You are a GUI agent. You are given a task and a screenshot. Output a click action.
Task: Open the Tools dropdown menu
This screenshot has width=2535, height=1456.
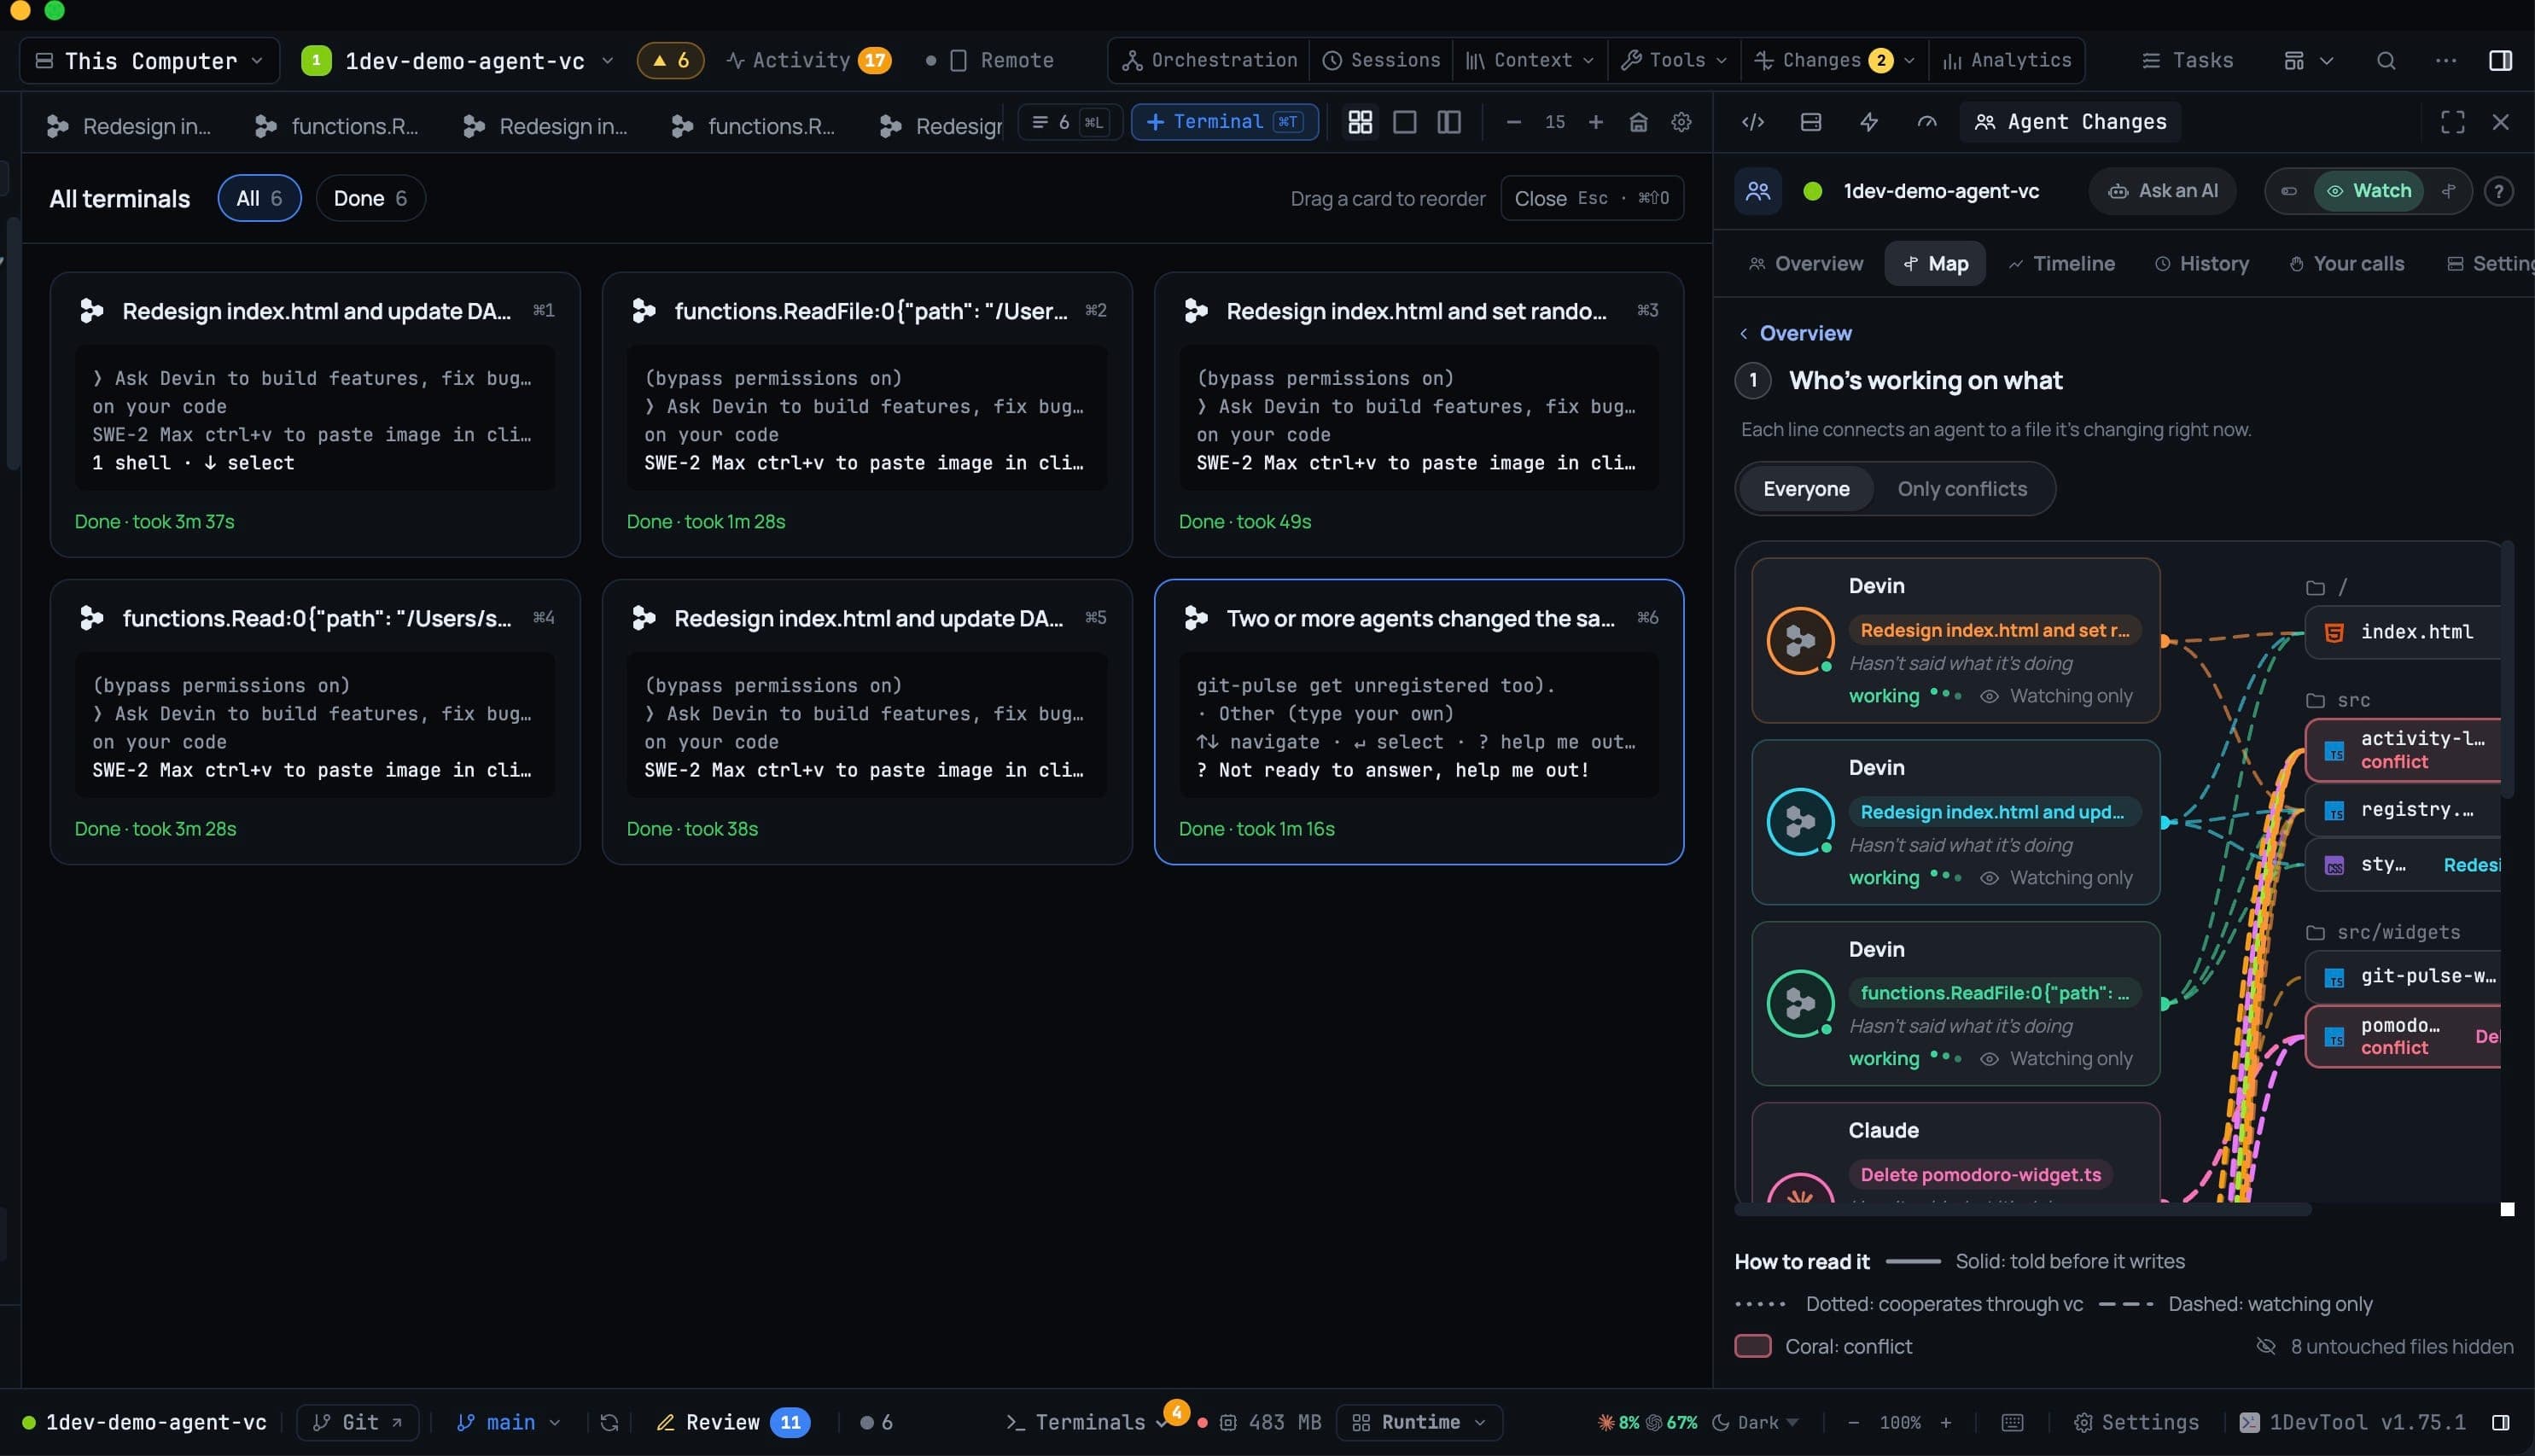tap(1674, 61)
